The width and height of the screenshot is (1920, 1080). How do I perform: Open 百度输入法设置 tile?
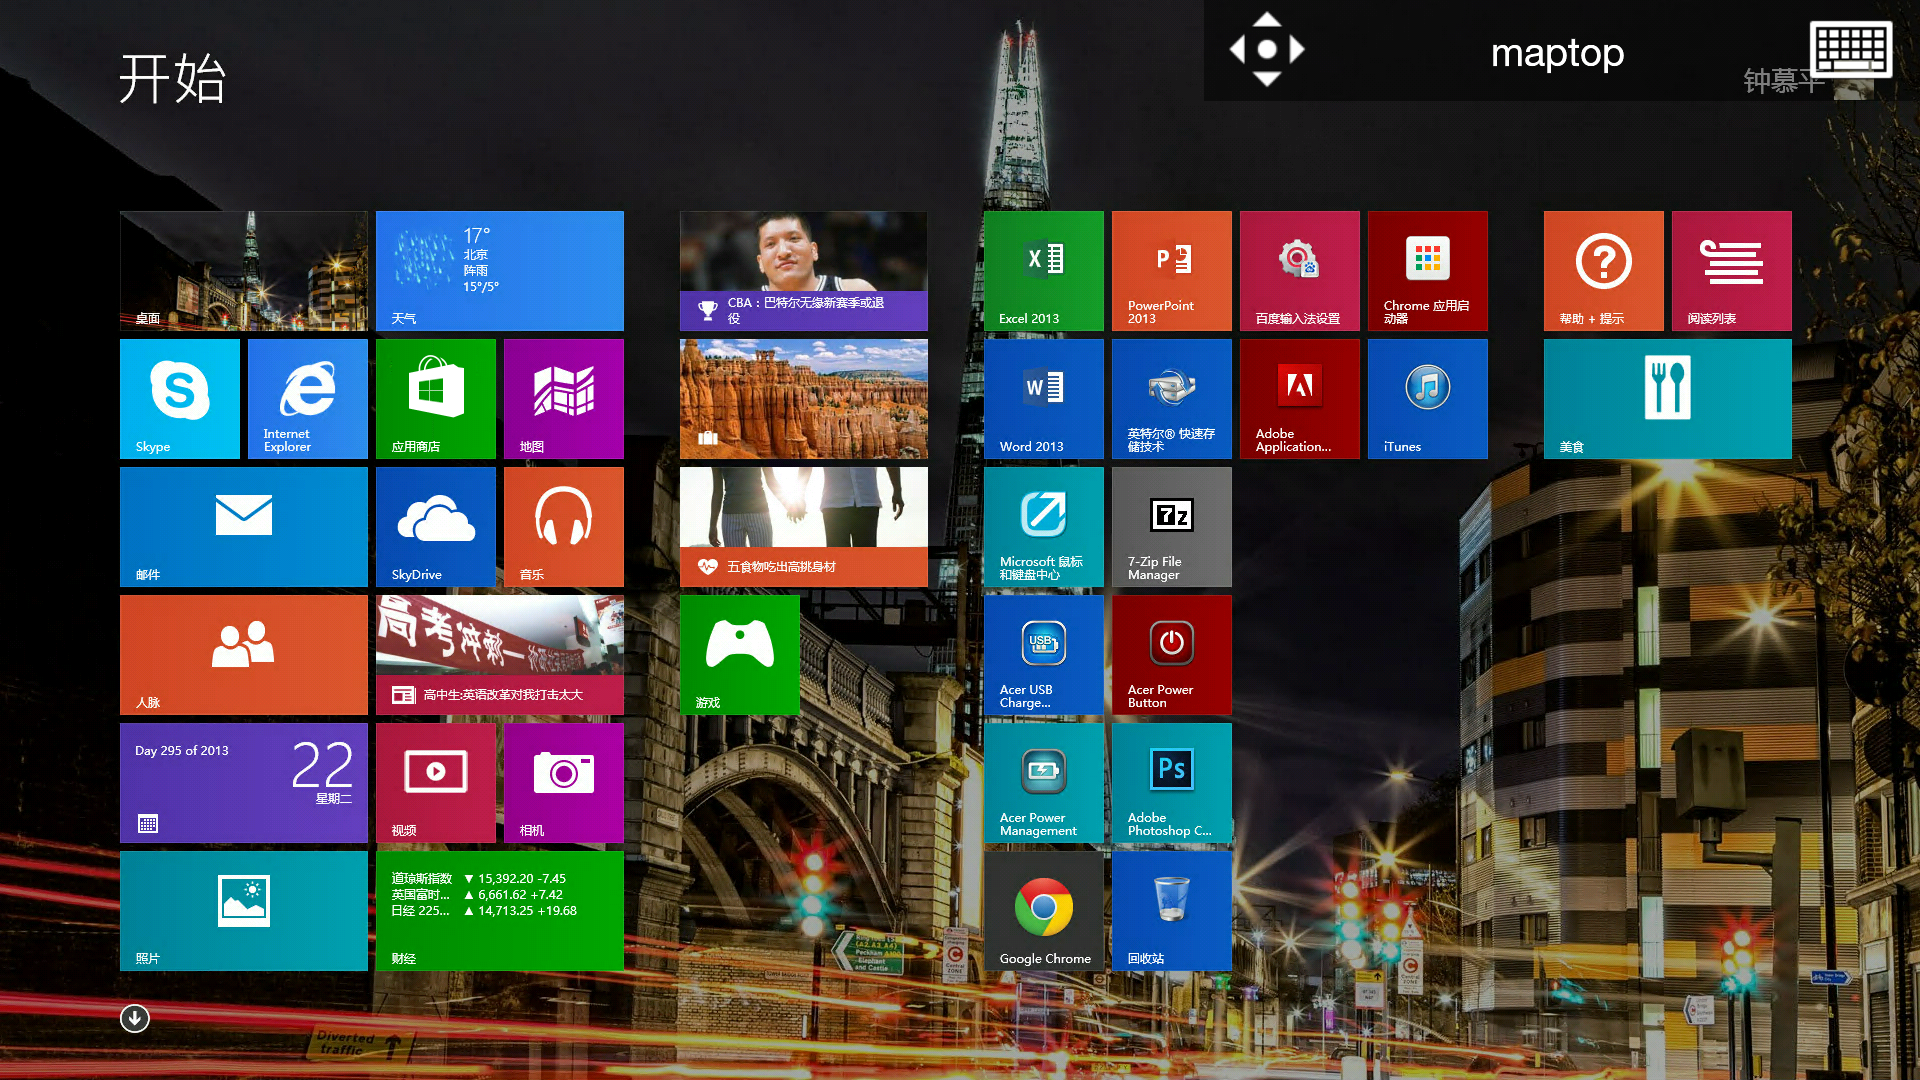[1300, 271]
